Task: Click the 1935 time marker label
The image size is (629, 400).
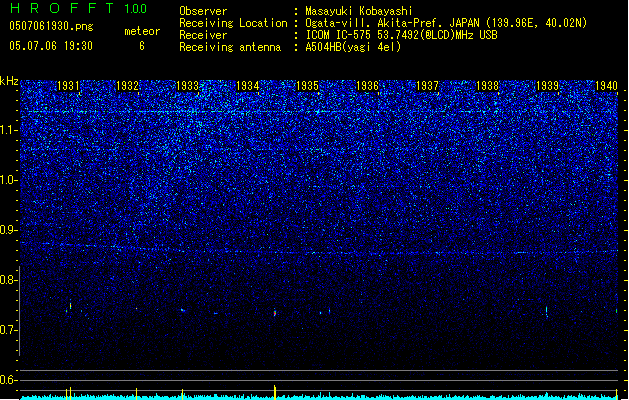Action: (x=307, y=86)
